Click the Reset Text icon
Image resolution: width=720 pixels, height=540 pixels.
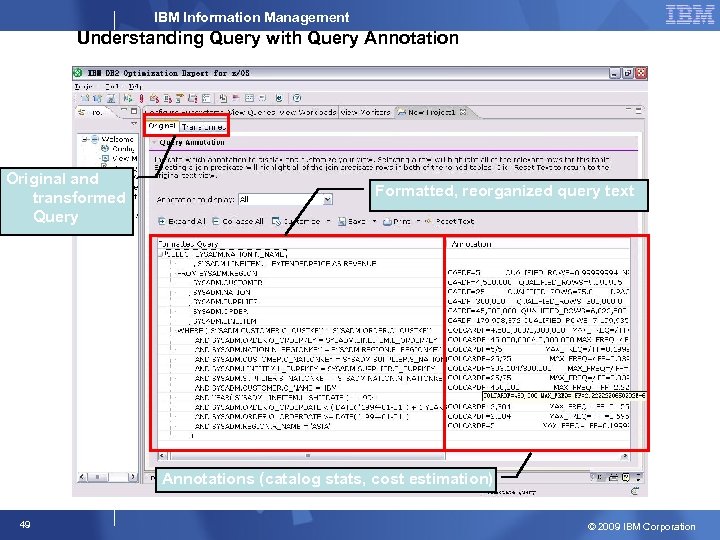428,221
